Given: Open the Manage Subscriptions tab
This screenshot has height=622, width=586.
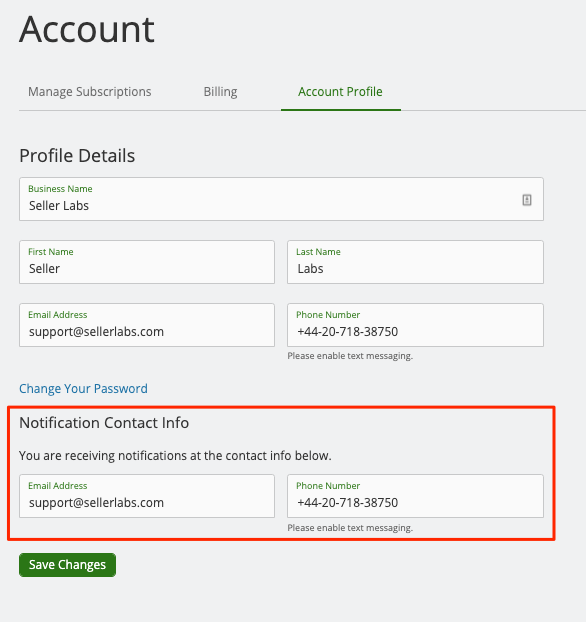Looking at the screenshot, I should point(90,92).
